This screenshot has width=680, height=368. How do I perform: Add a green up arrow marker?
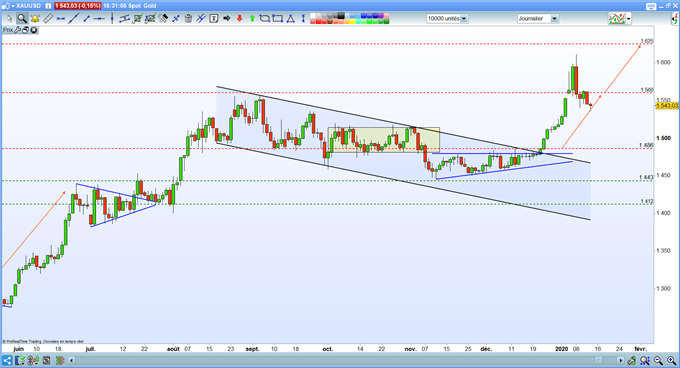[252, 19]
